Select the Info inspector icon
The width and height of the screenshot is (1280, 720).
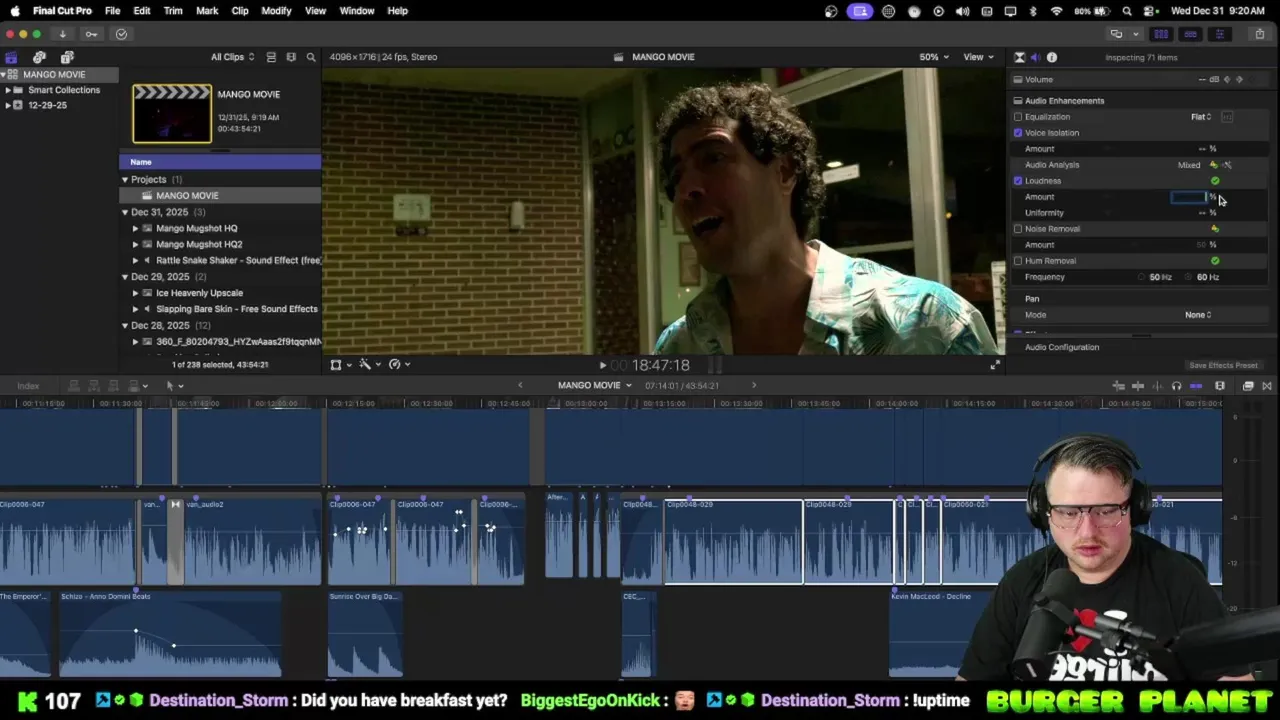1052,57
